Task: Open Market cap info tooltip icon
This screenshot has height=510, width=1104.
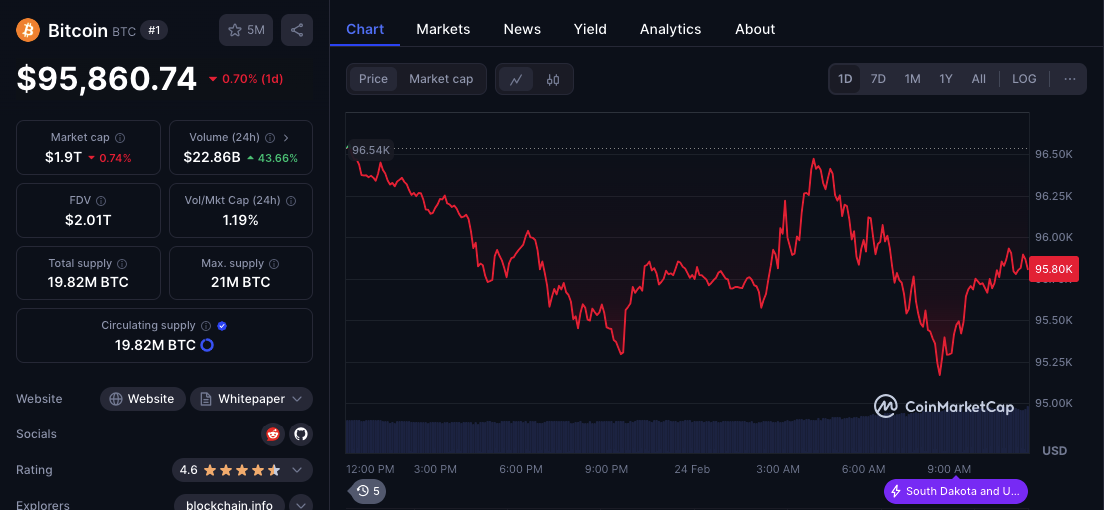Action: point(120,138)
